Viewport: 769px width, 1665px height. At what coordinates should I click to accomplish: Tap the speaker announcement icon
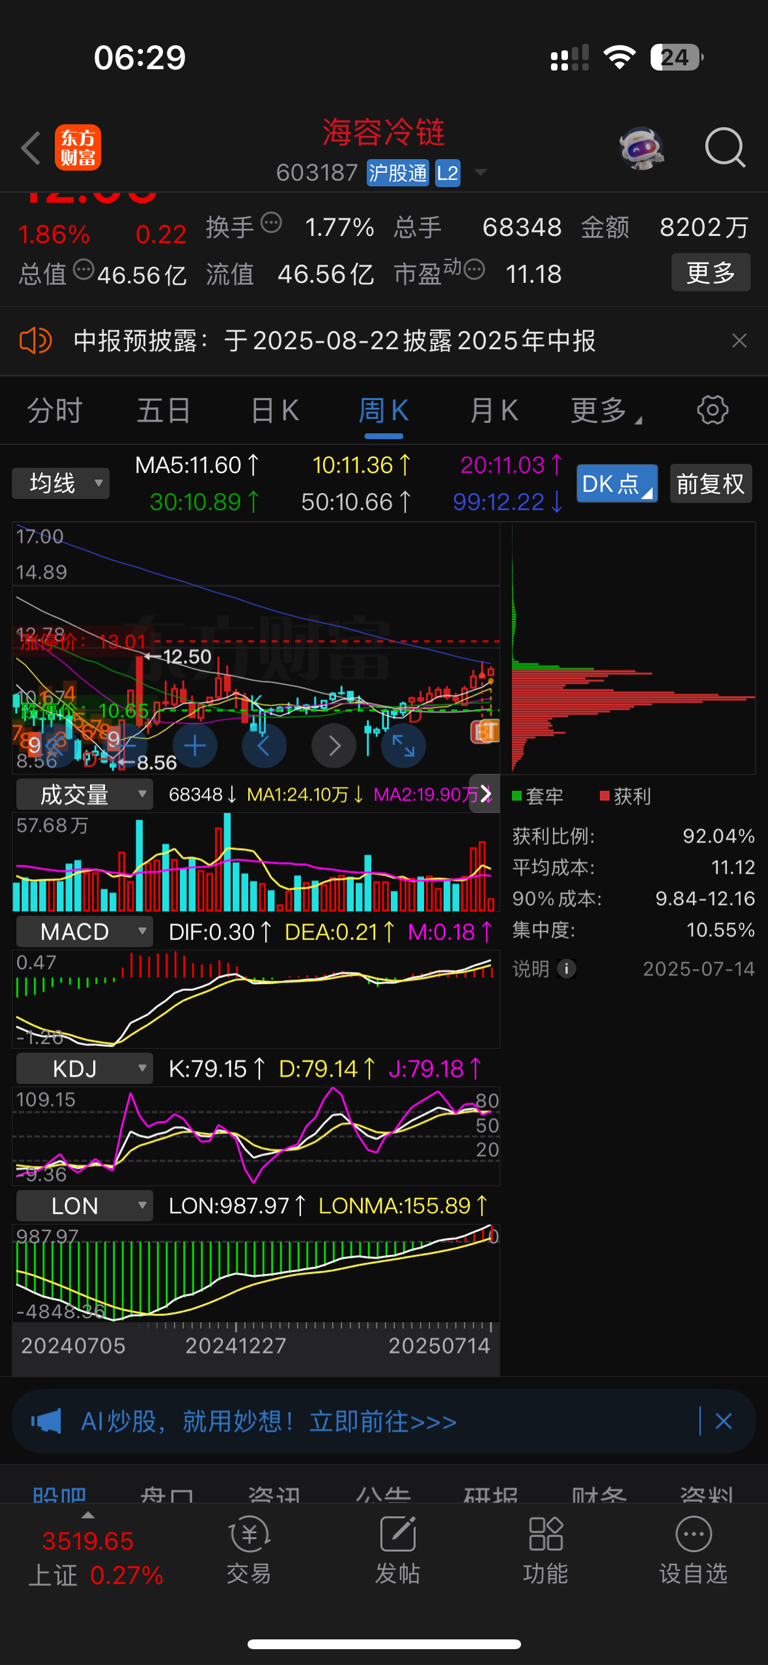point(36,341)
